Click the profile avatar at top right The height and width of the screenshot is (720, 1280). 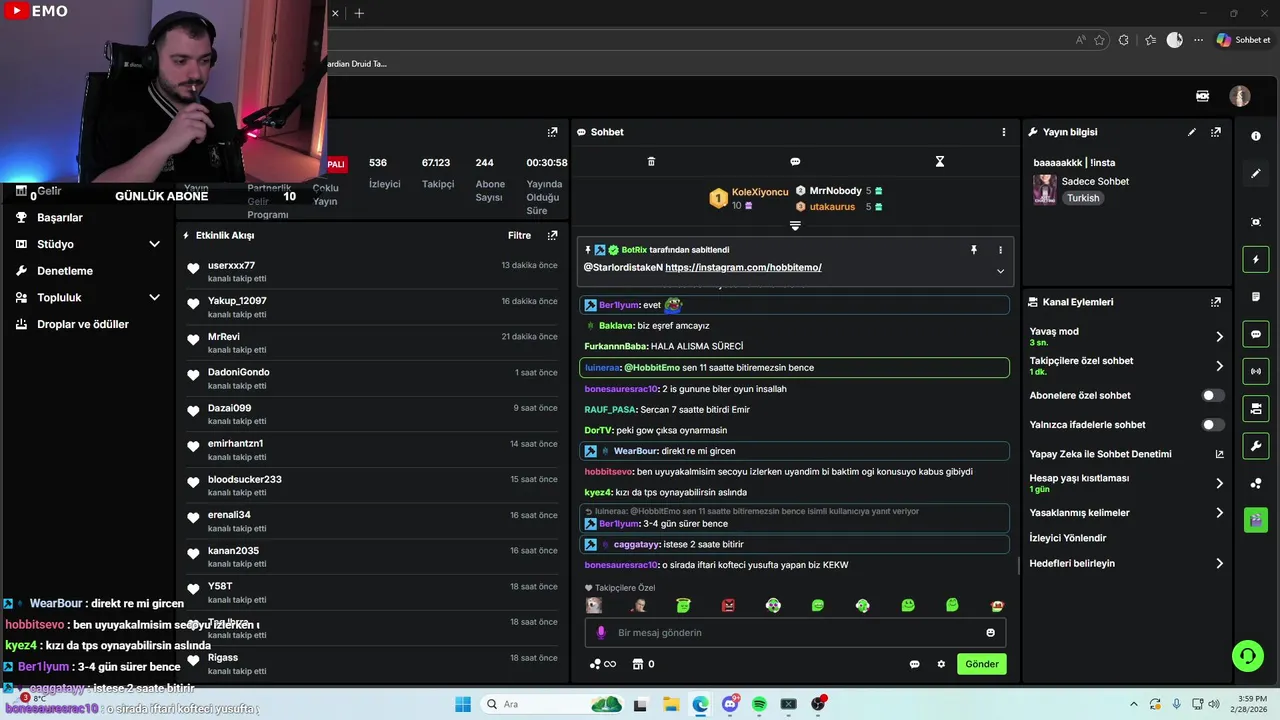coord(1240,96)
